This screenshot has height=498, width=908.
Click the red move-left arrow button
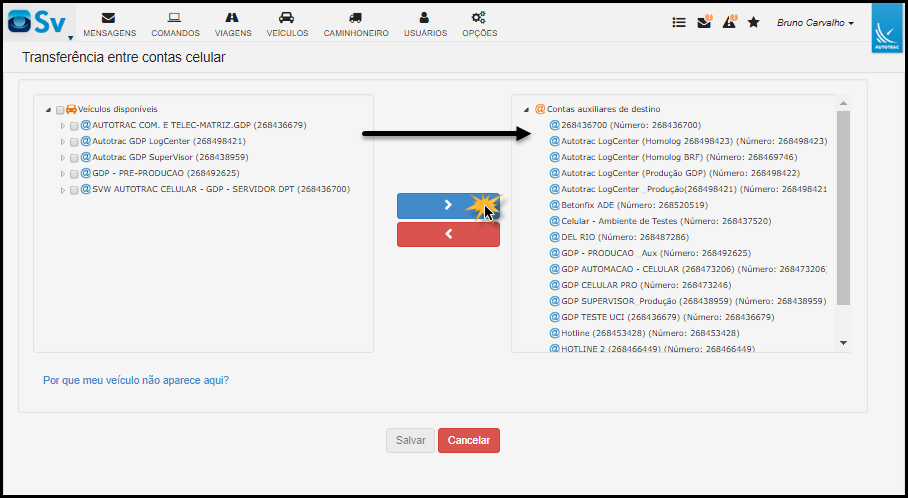click(448, 235)
